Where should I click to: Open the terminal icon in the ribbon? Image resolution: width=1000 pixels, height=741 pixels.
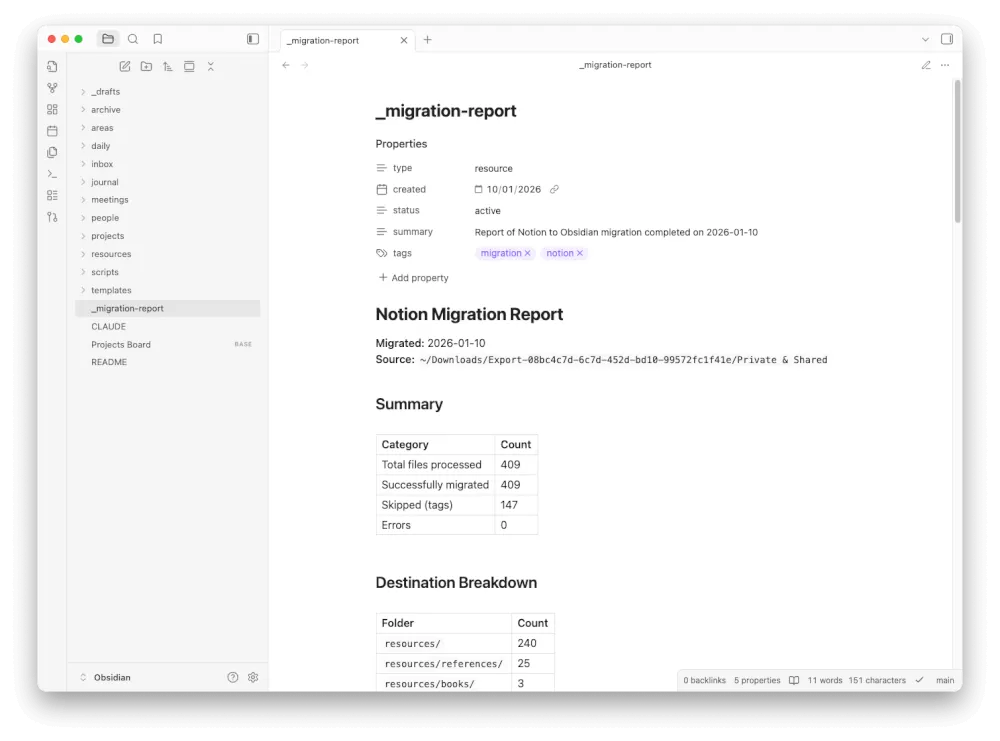52,173
